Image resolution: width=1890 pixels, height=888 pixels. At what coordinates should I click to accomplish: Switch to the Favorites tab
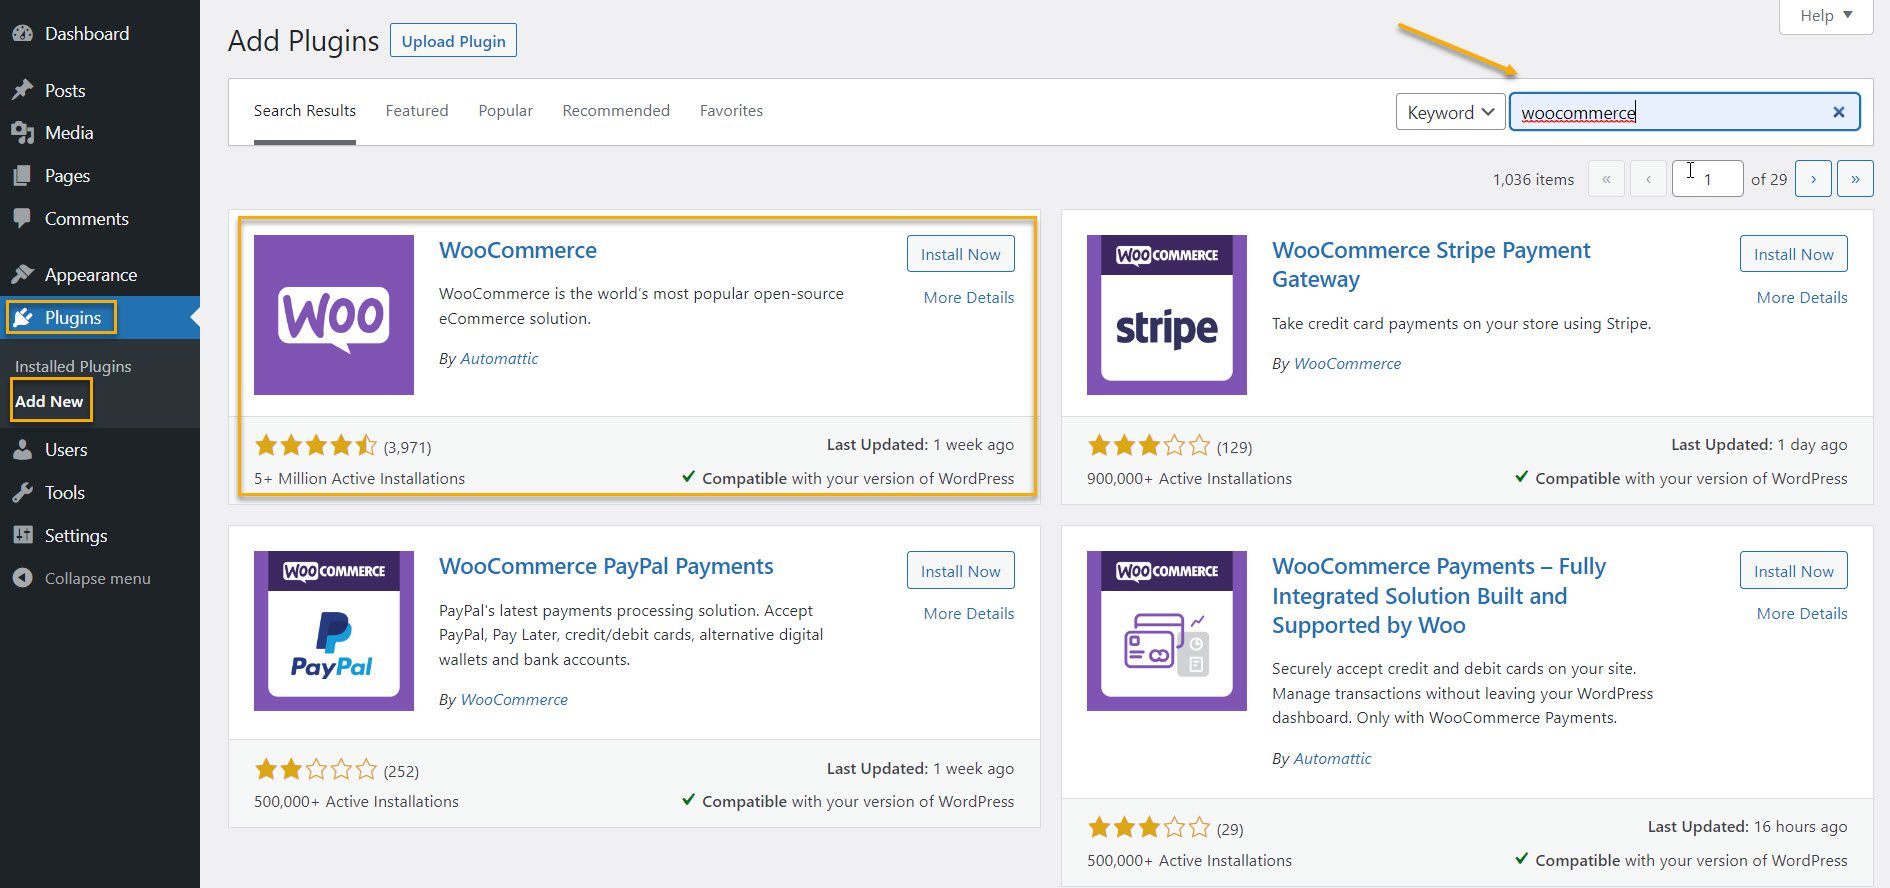(x=731, y=111)
